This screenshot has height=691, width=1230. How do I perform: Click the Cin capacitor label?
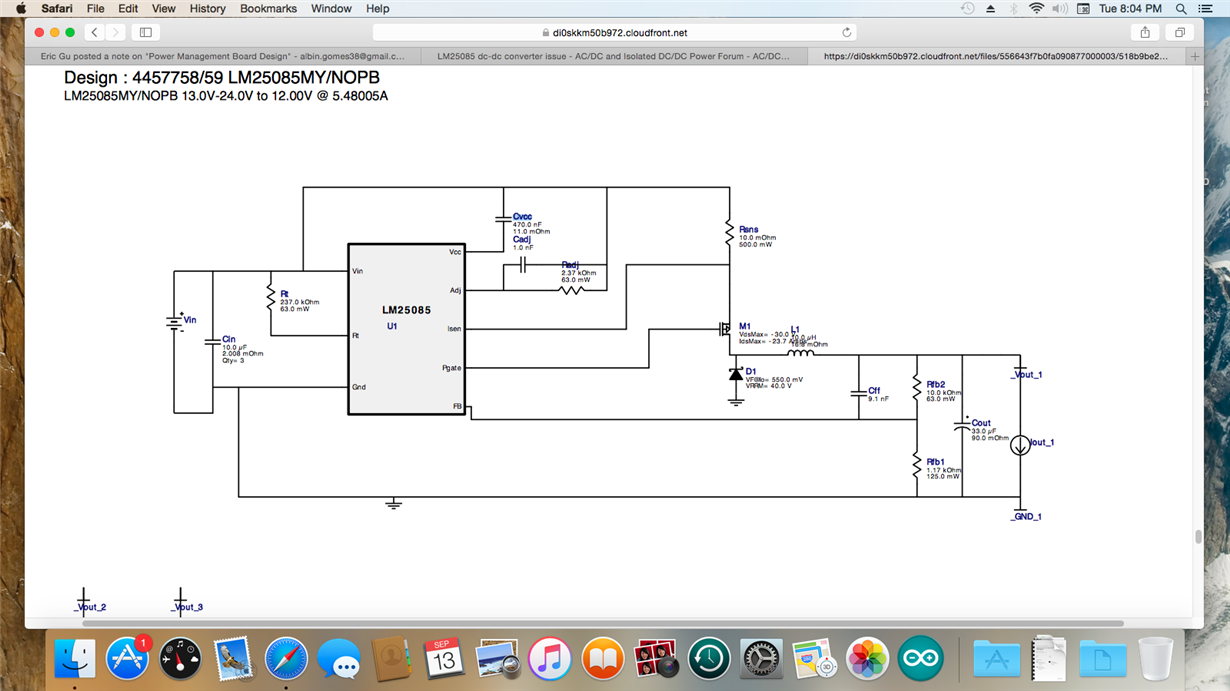(x=229, y=339)
